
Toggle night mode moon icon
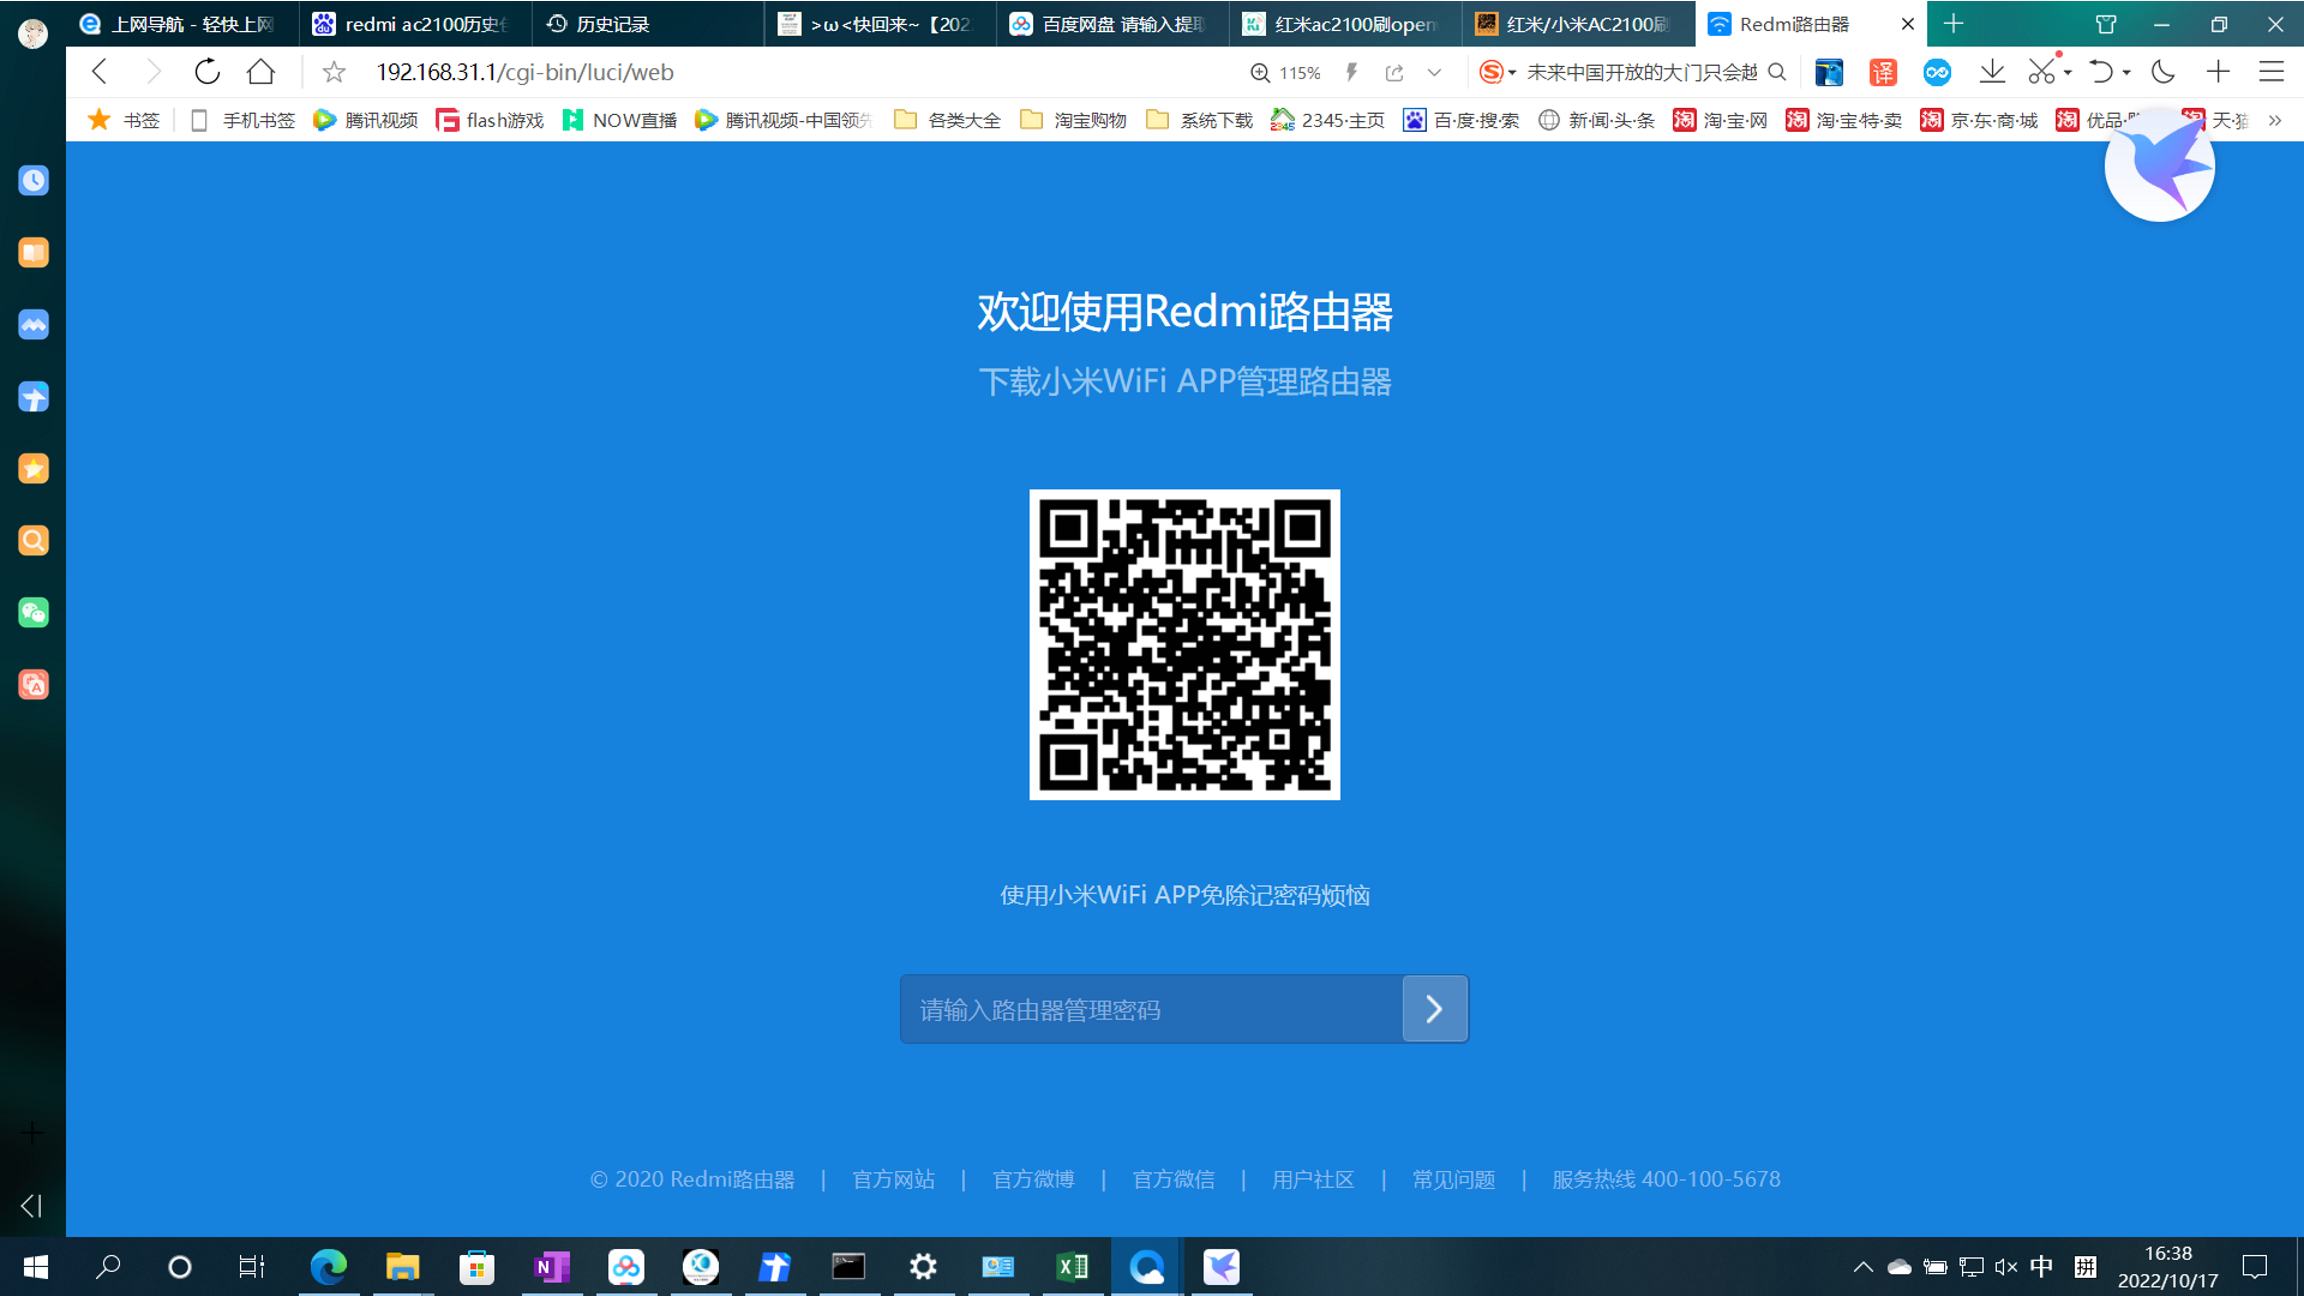(2163, 72)
